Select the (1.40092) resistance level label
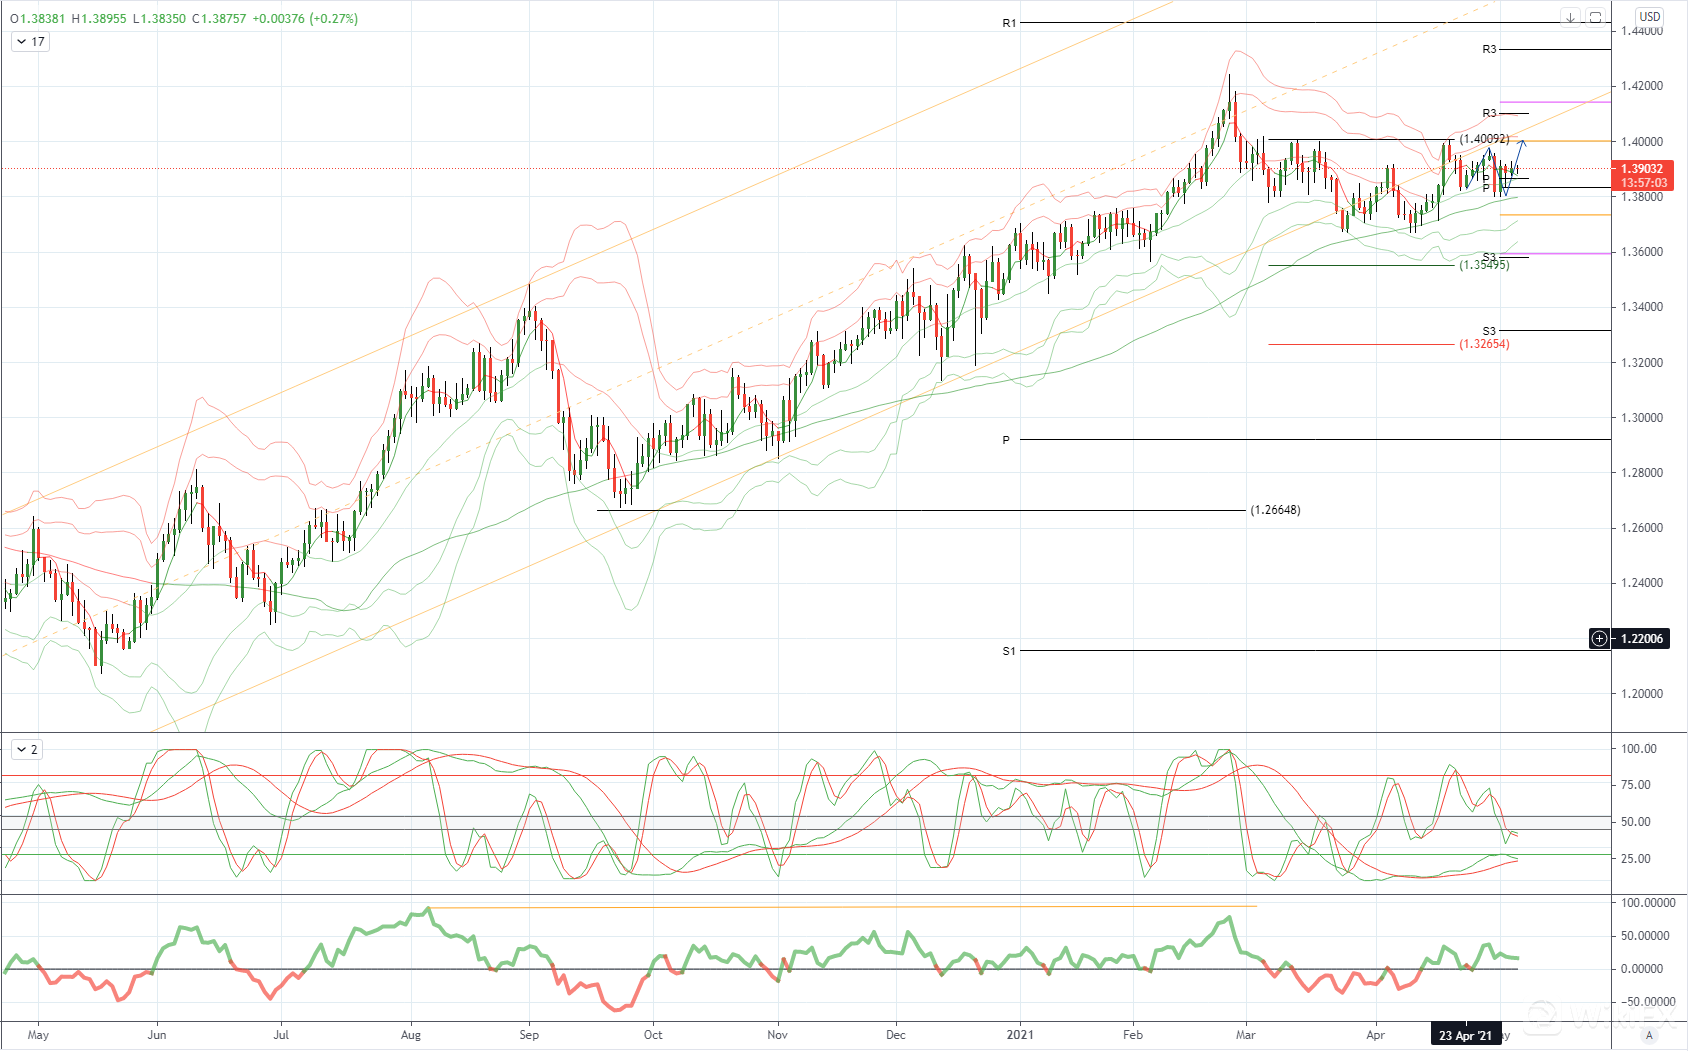 1484,139
